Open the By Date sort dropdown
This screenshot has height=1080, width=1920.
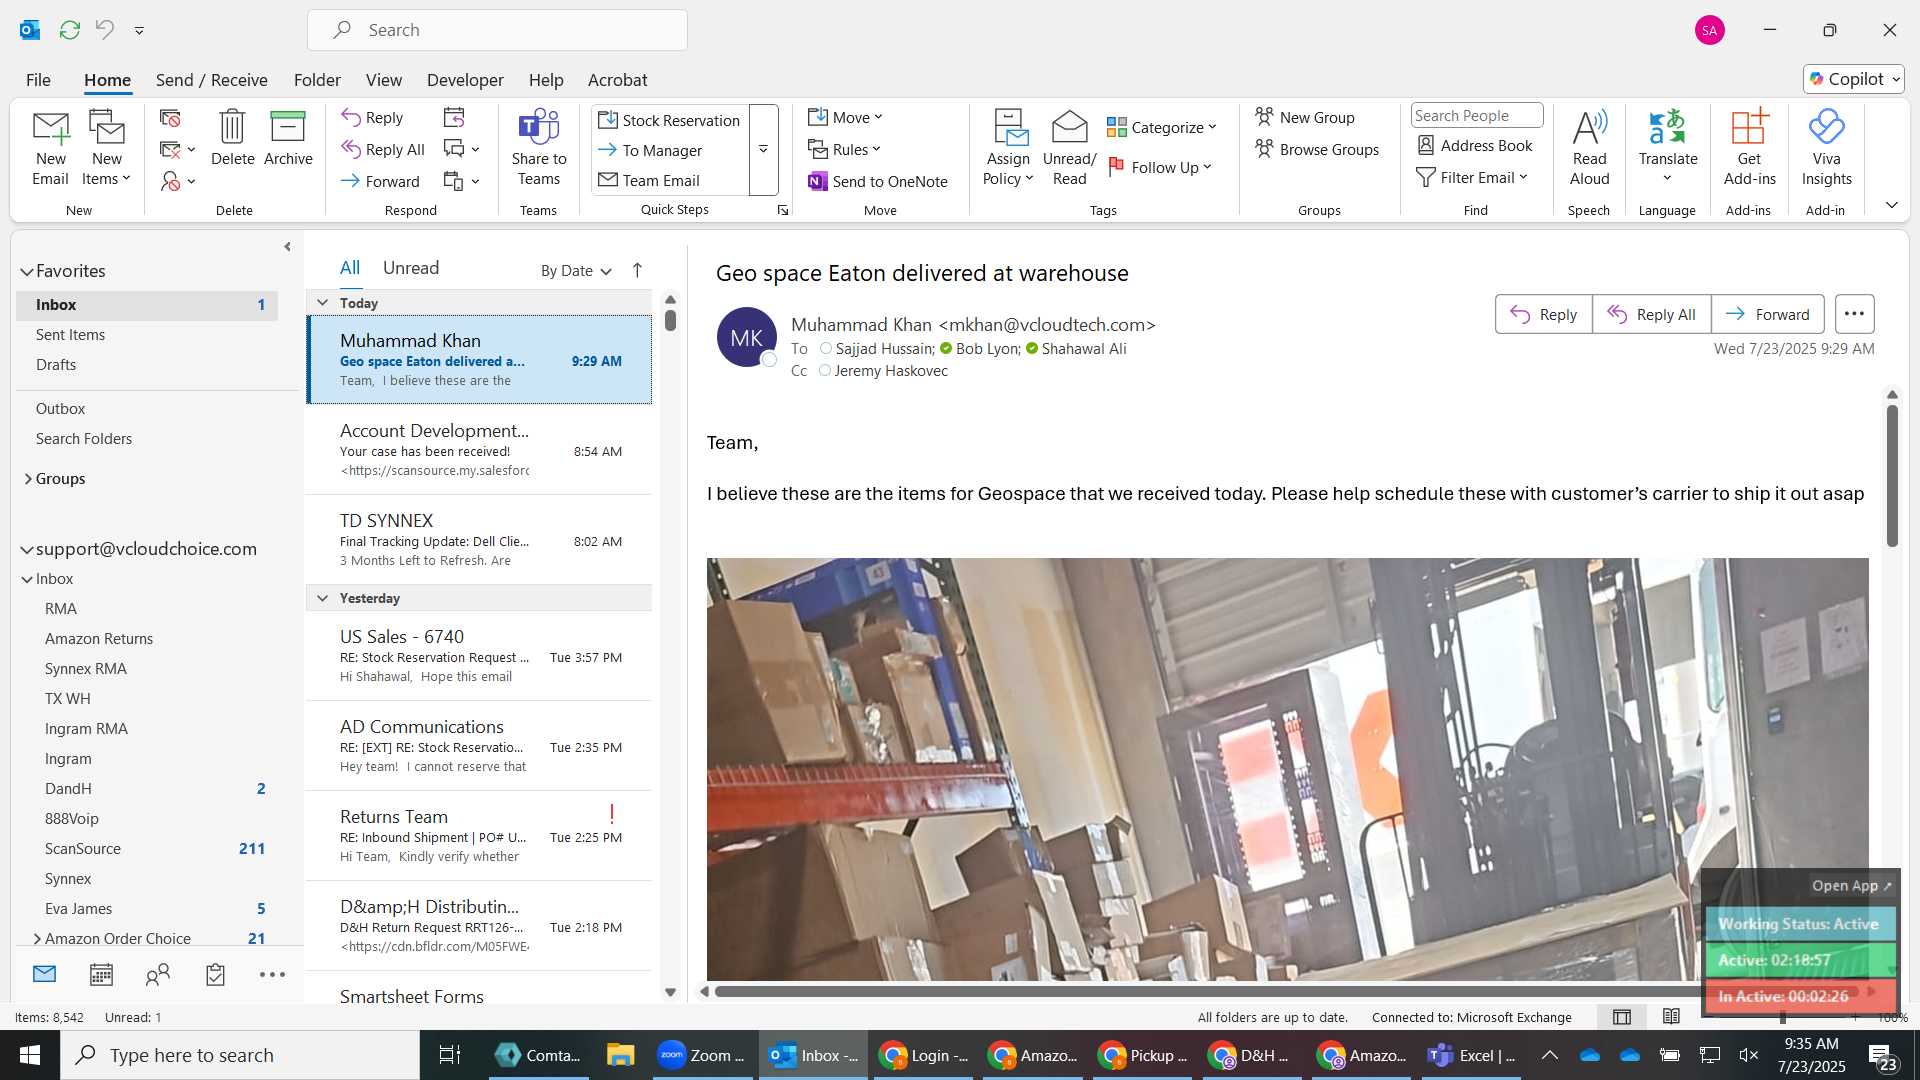pos(576,271)
